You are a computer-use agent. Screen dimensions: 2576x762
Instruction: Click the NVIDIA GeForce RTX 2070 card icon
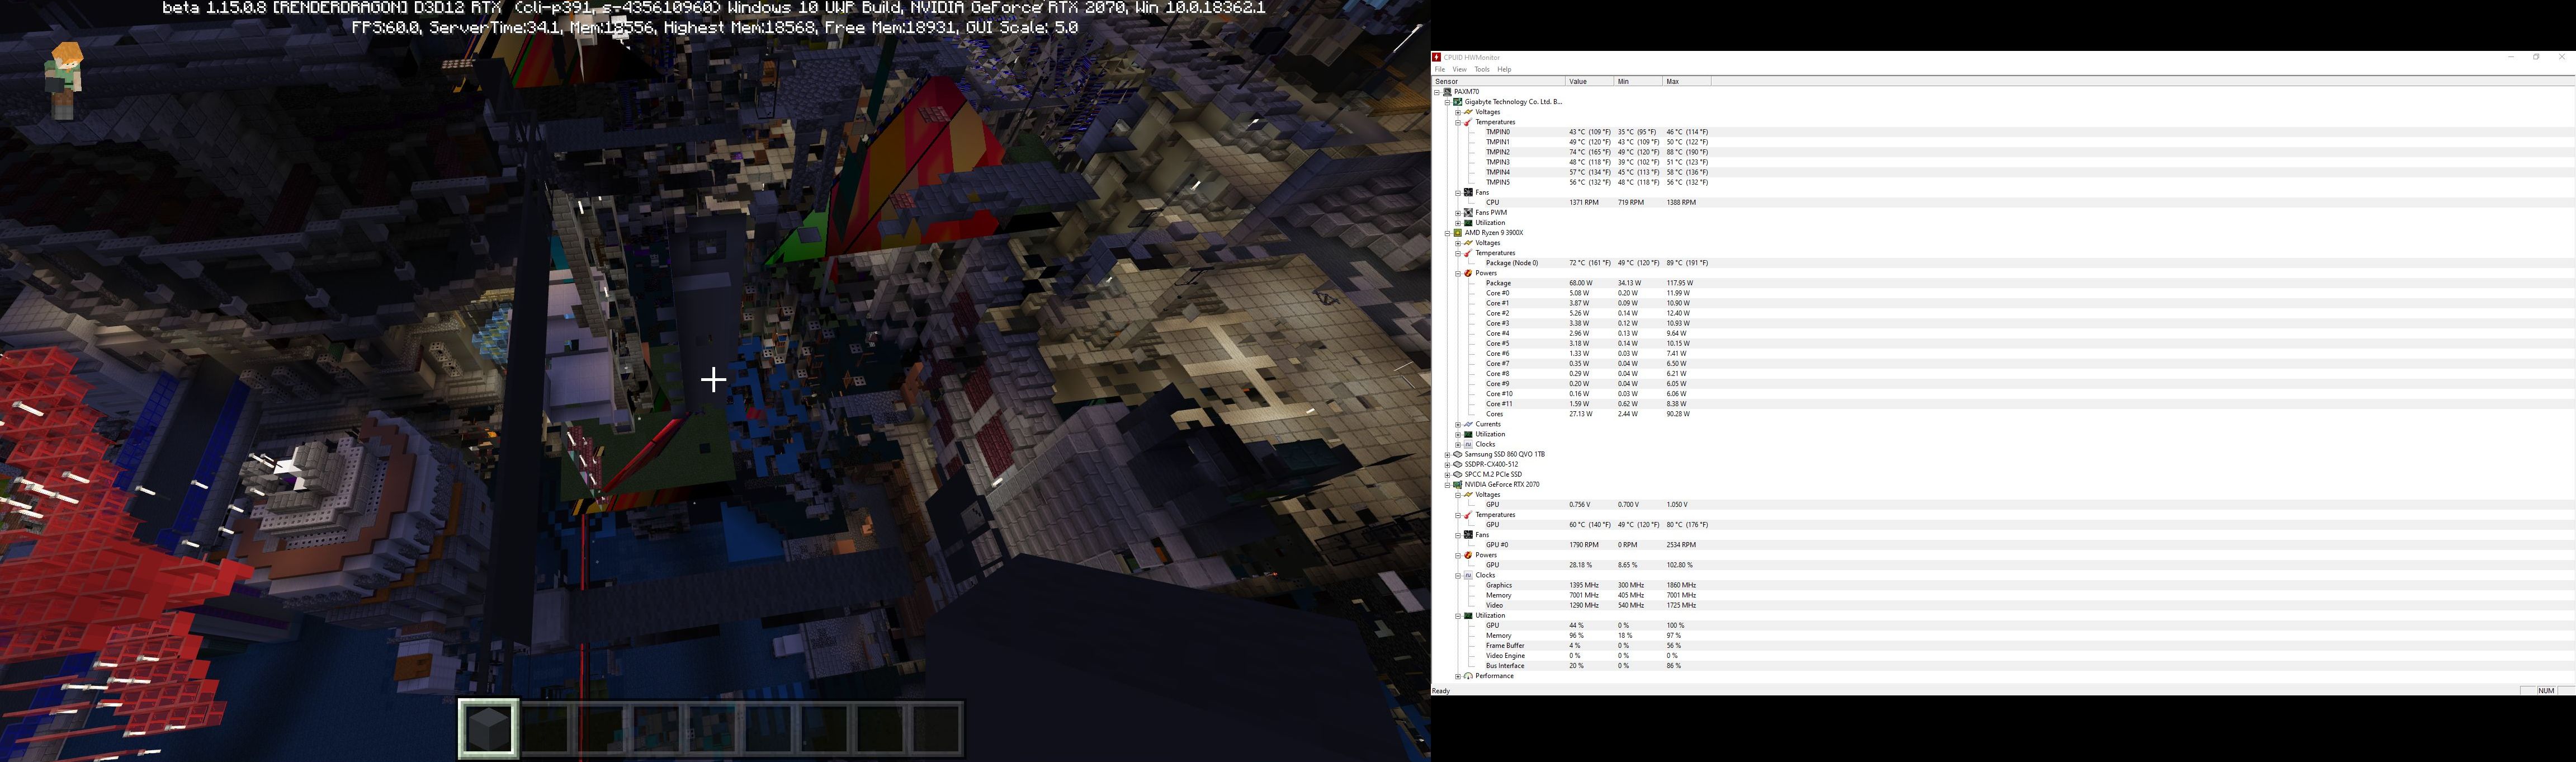[x=1458, y=485]
